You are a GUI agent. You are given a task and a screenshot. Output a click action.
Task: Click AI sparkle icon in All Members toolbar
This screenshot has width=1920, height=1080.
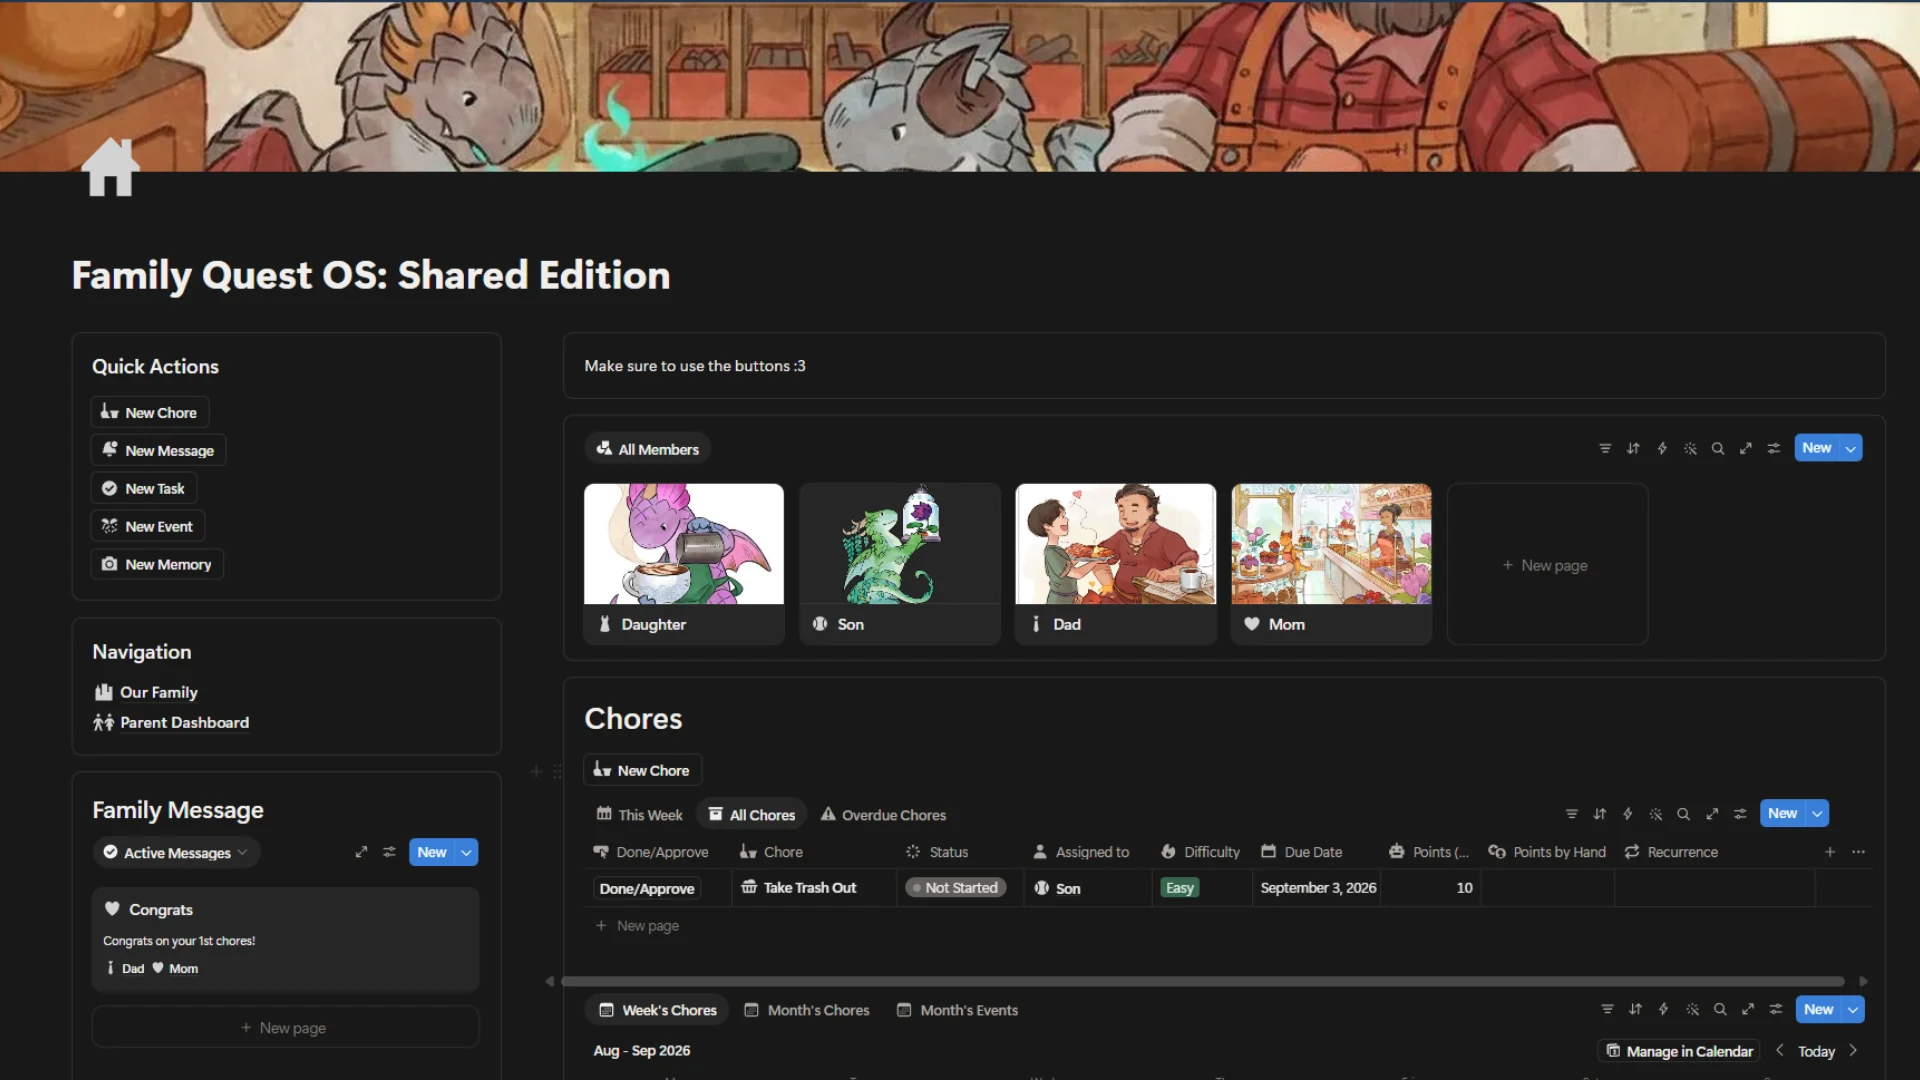point(1690,449)
